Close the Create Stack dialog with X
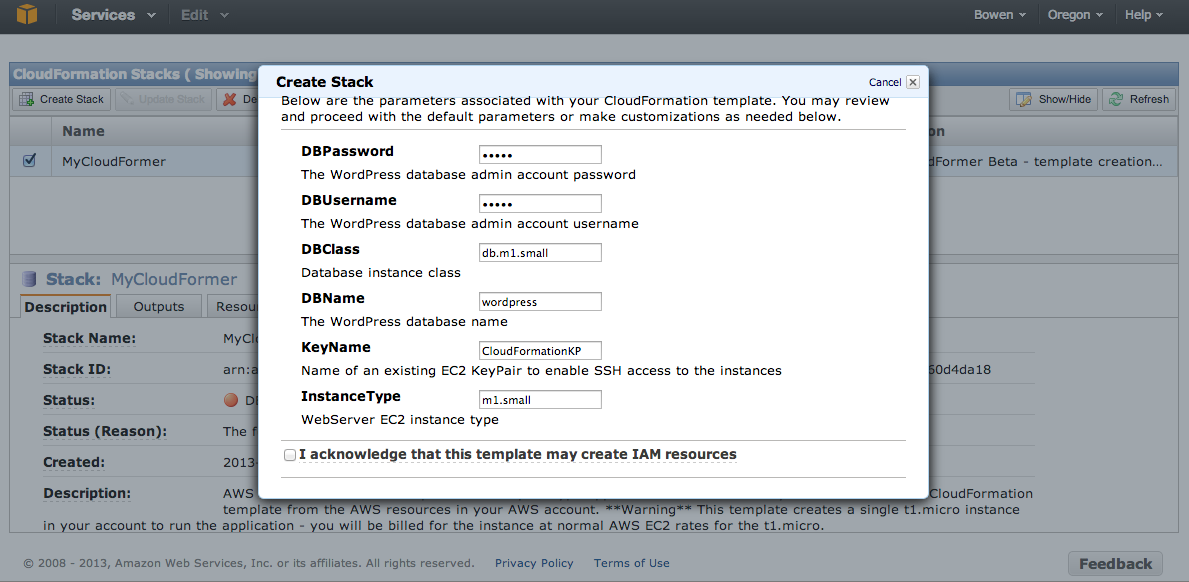Image resolution: width=1189 pixels, height=582 pixels. 913,82
